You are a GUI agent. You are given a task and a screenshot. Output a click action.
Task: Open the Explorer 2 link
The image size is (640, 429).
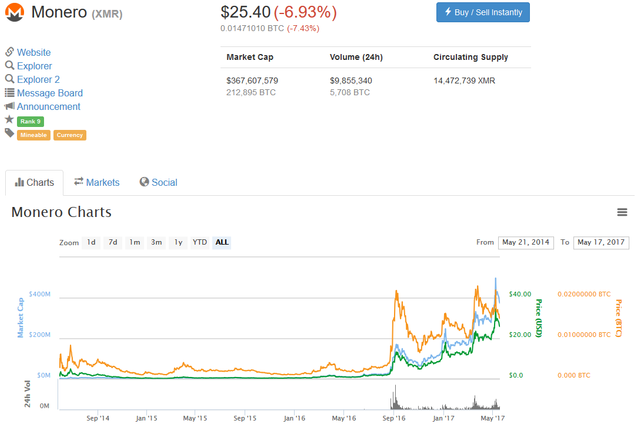(x=38, y=79)
